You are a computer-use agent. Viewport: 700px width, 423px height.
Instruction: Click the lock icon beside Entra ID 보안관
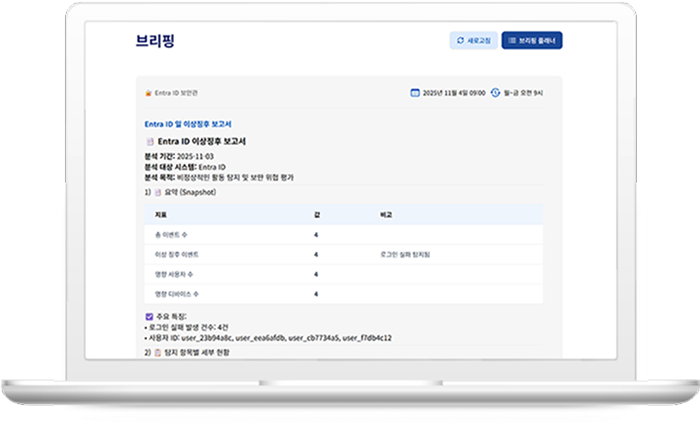pyautogui.click(x=149, y=93)
